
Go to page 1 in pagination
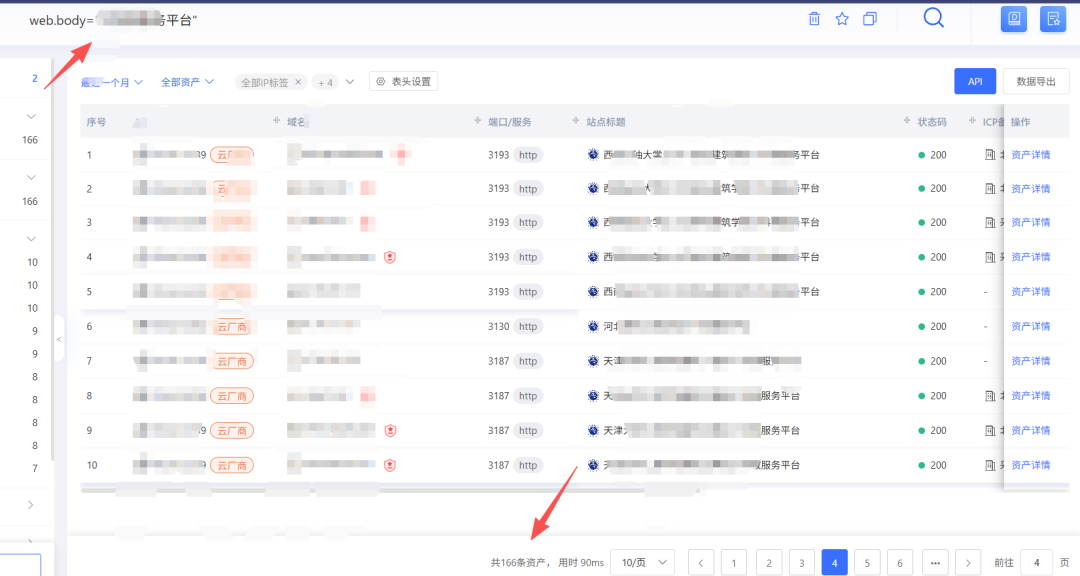pyautogui.click(x=734, y=563)
